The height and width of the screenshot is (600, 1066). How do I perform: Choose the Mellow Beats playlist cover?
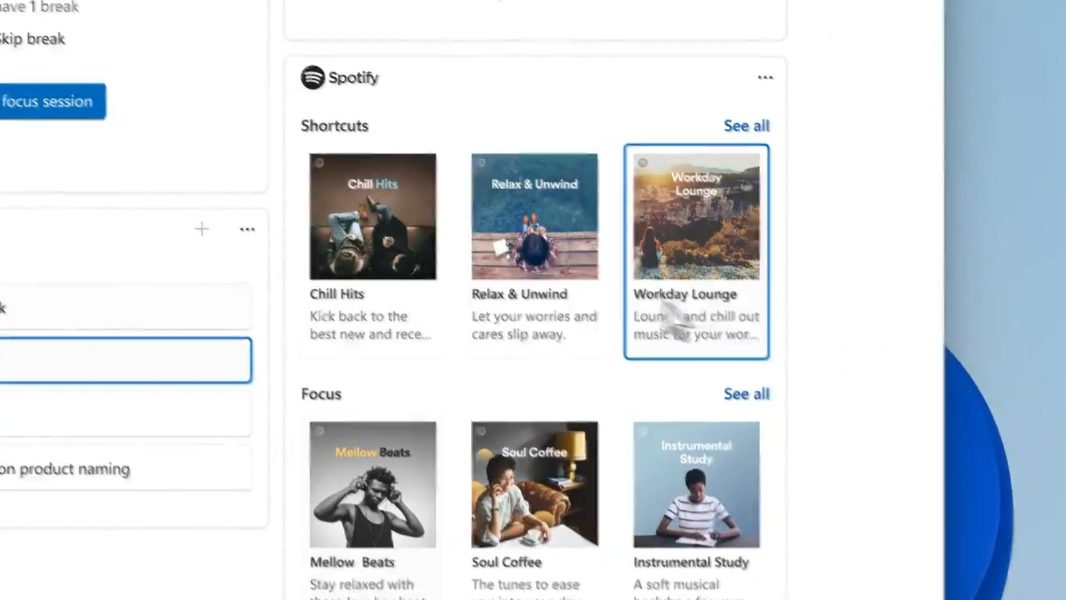(x=372, y=484)
